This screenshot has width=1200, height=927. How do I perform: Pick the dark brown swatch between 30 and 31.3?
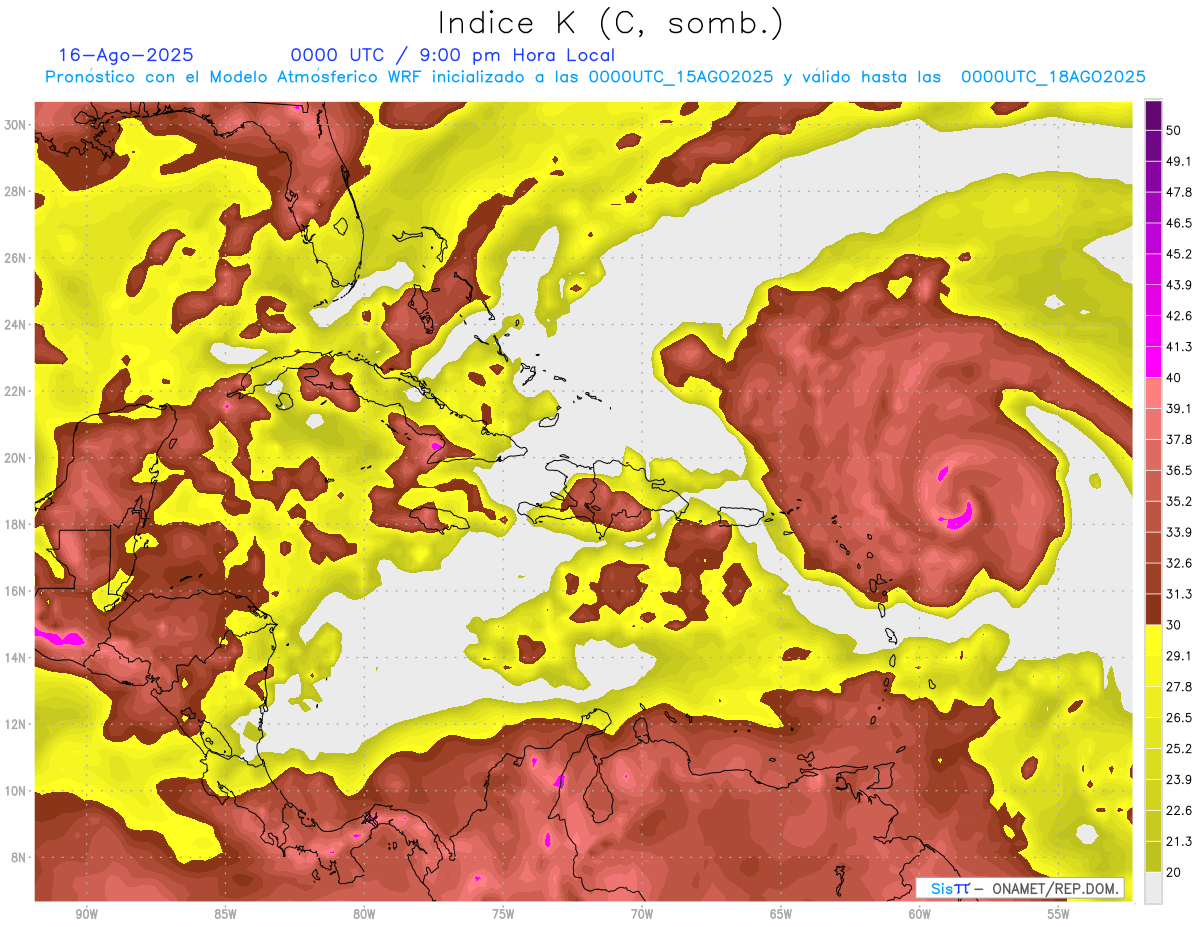pyautogui.click(x=1153, y=609)
